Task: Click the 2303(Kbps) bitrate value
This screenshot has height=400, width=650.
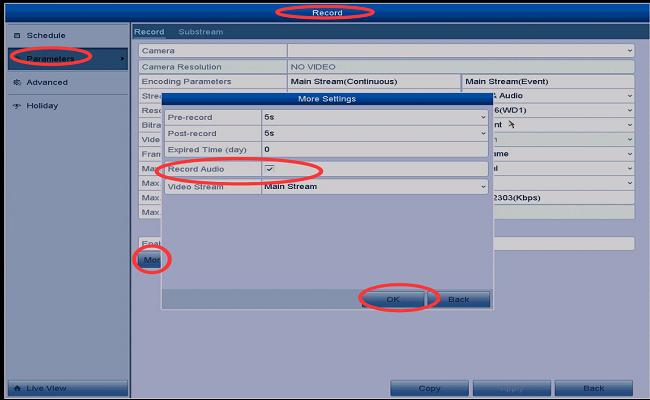Action: click(517, 198)
